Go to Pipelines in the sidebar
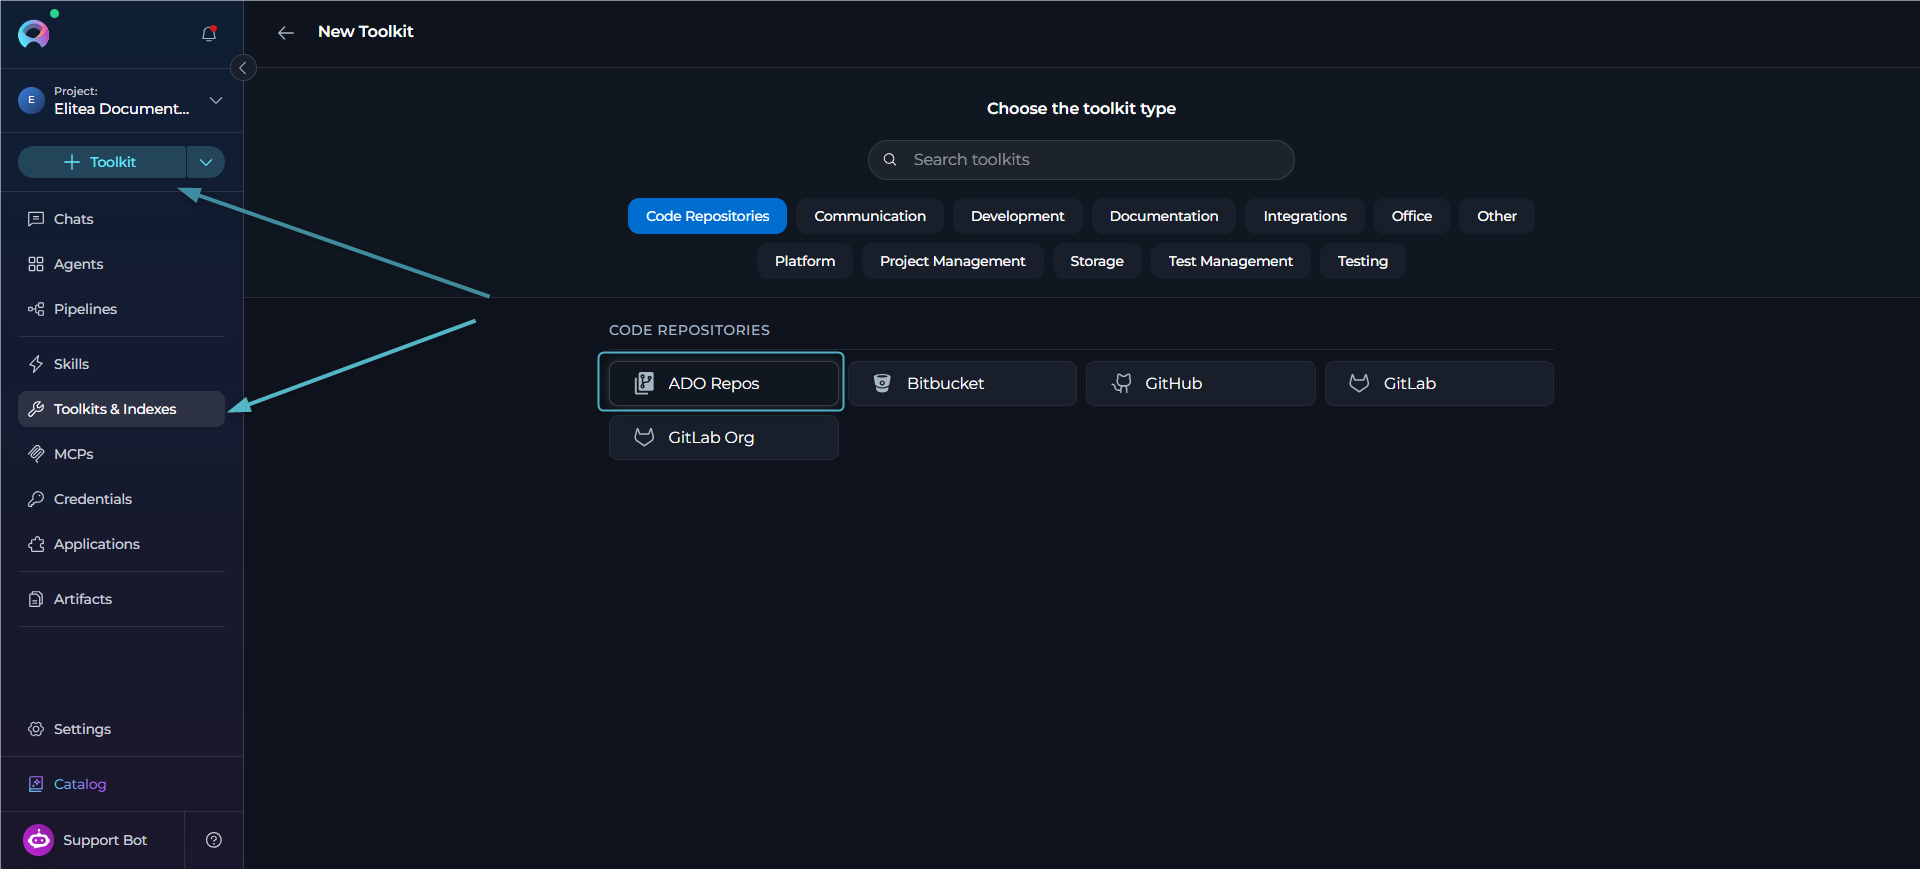Screen dimensions: 1920x869 (121, 309)
